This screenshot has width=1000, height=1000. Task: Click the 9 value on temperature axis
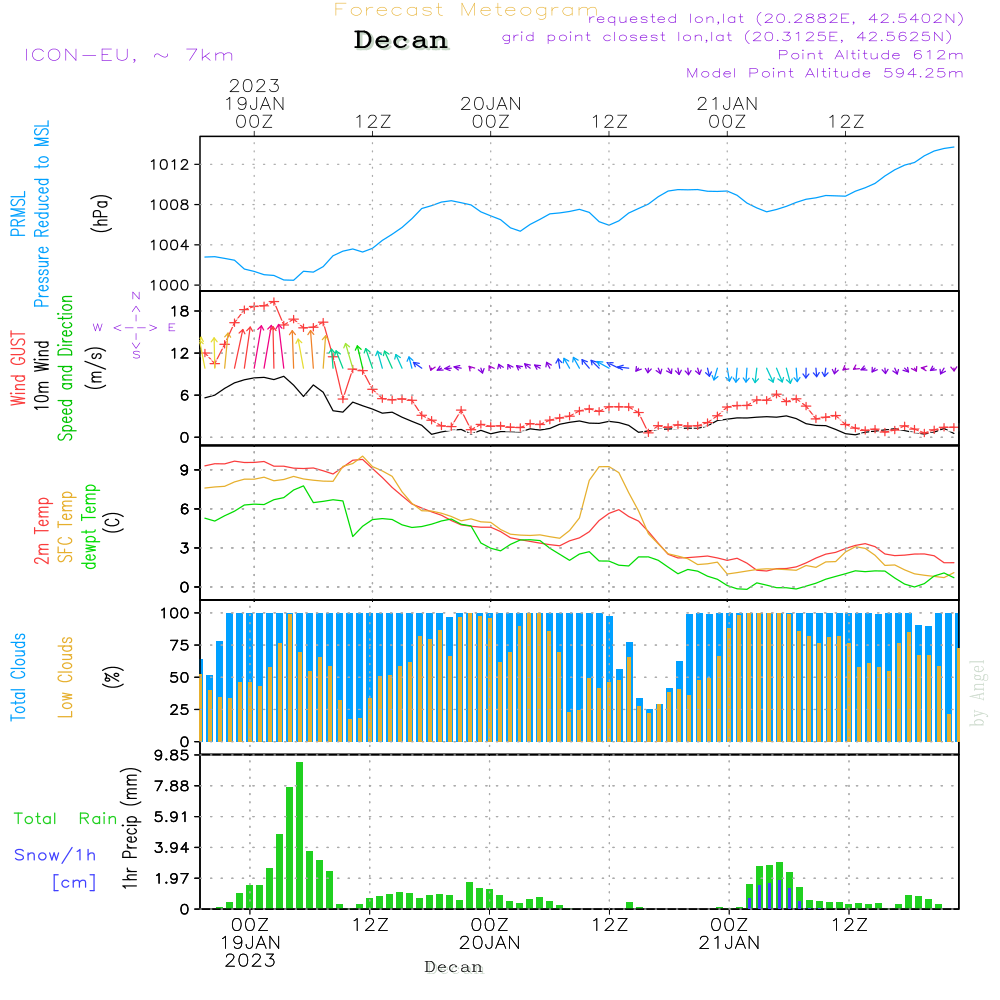point(184,471)
